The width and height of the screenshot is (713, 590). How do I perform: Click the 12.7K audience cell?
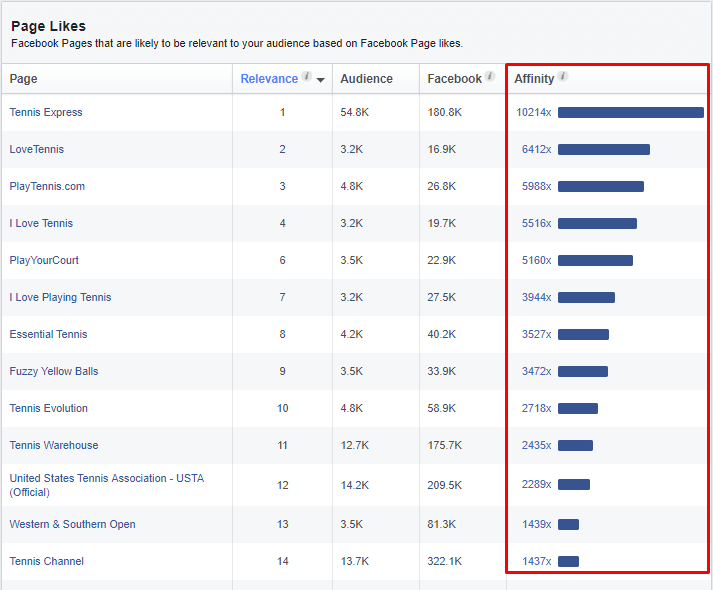point(355,445)
